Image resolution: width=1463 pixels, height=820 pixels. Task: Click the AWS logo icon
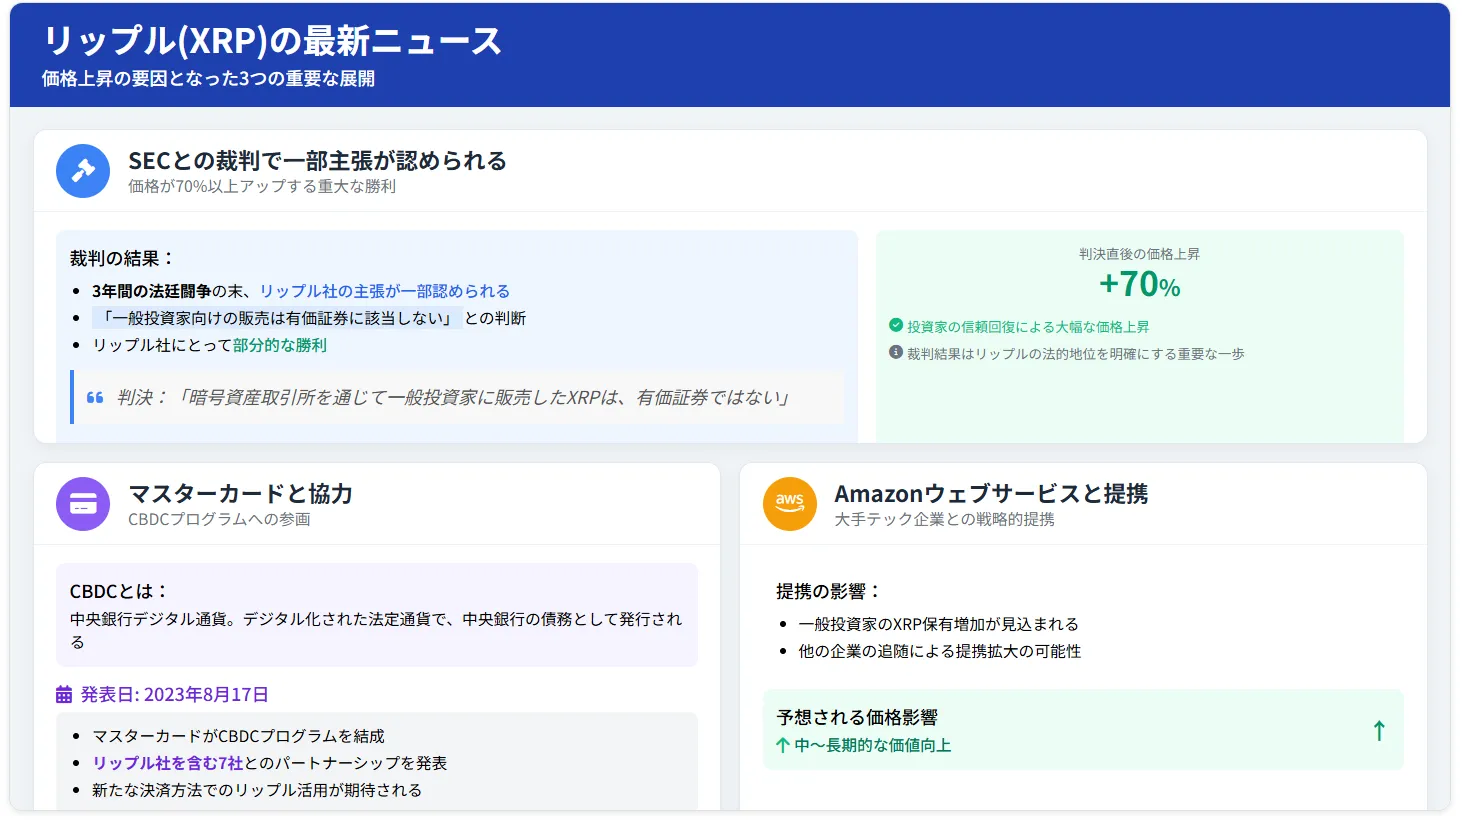pyautogui.click(x=789, y=504)
